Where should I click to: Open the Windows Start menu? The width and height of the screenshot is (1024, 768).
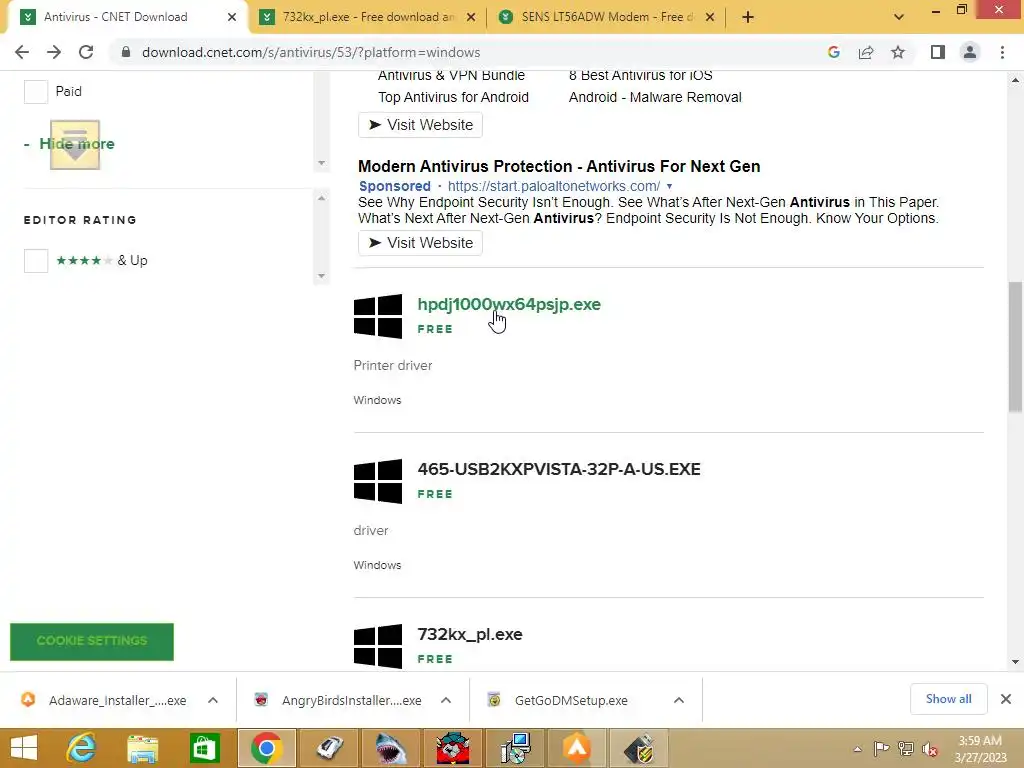point(24,748)
